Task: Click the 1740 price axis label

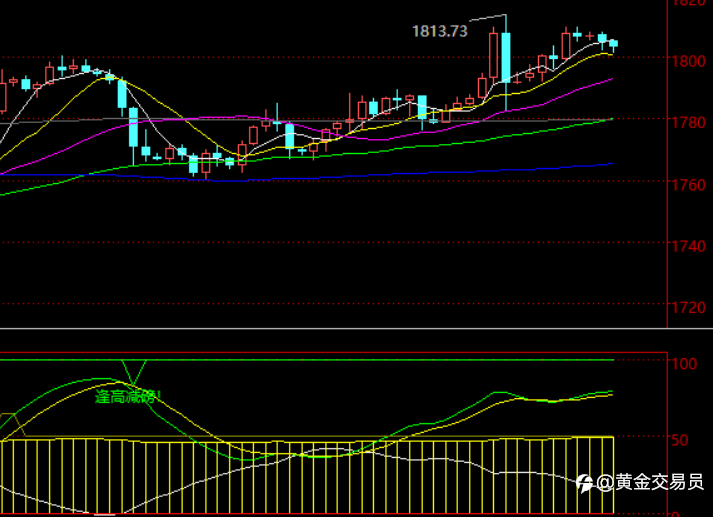Action: click(x=689, y=246)
